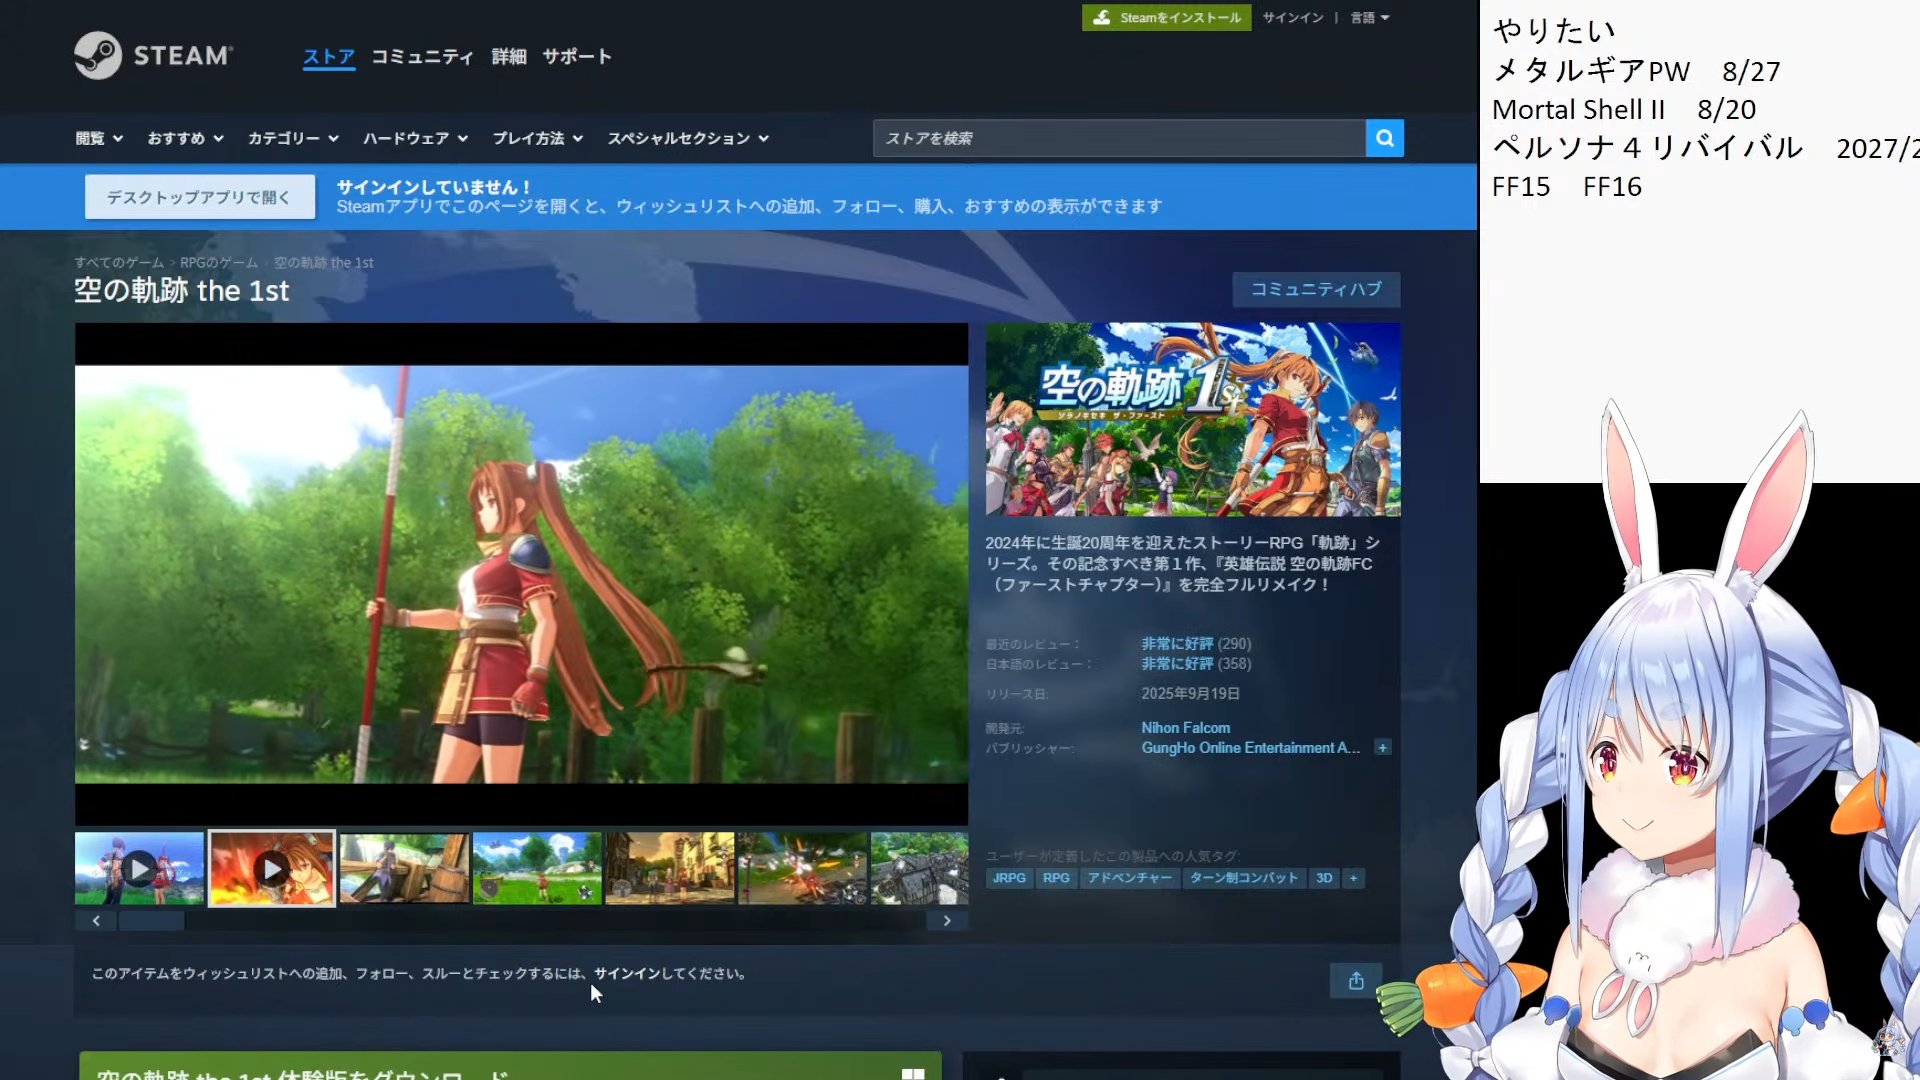
Task: Select the battle scene screenshot thumbnail
Action: [802, 869]
